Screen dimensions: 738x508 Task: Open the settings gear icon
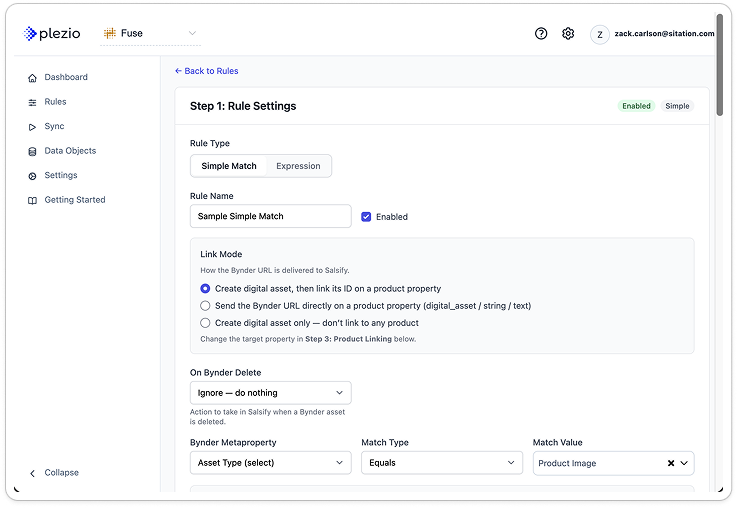[x=568, y=33]
